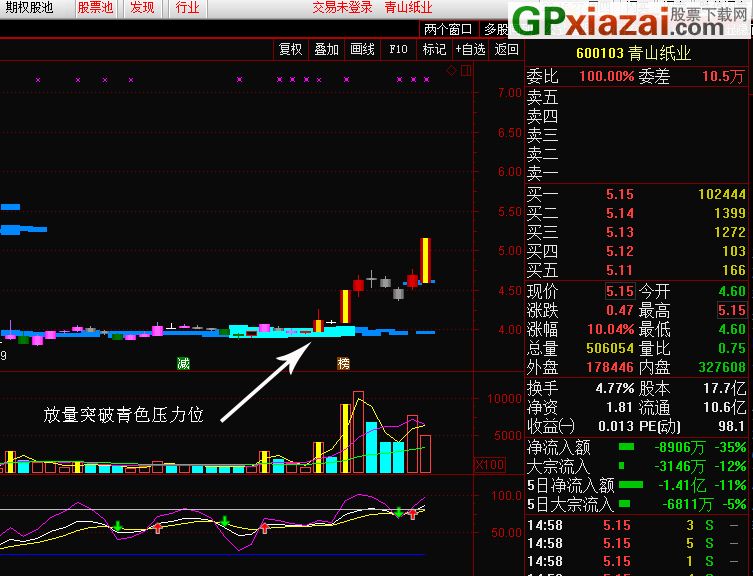This screenshot has height=576, width=753.
Task: Click the 10000 volume axis label
Action: click(x=504, y=399)
